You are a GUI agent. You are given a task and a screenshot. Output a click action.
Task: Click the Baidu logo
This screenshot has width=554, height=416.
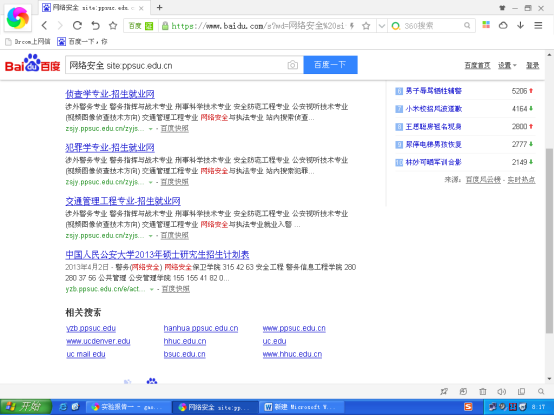click(x=33, y=63)
